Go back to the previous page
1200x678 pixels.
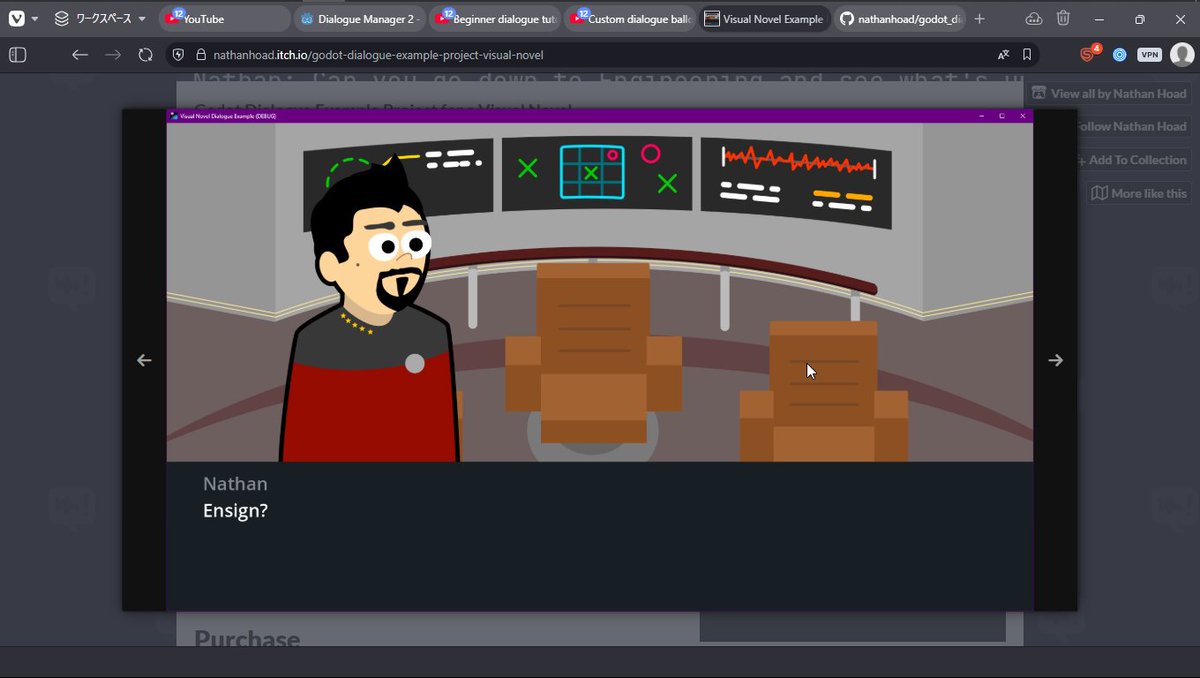[80, 54]
